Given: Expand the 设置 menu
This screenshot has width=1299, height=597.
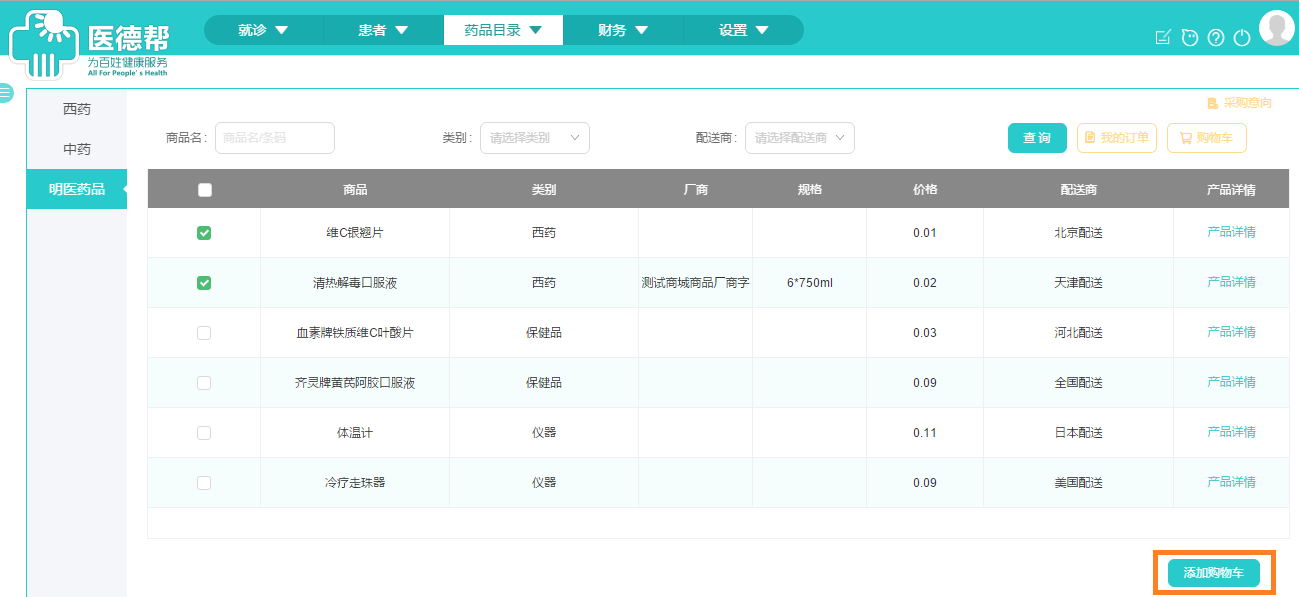Looking at the screenshot, I should click(x=743, y=30).
